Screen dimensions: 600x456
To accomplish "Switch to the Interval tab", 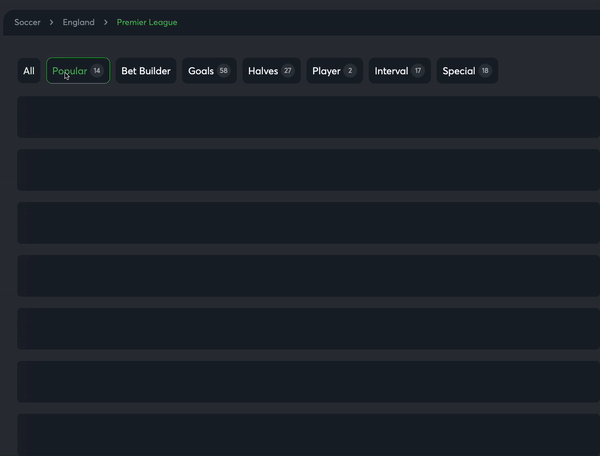I will [399, 71].
